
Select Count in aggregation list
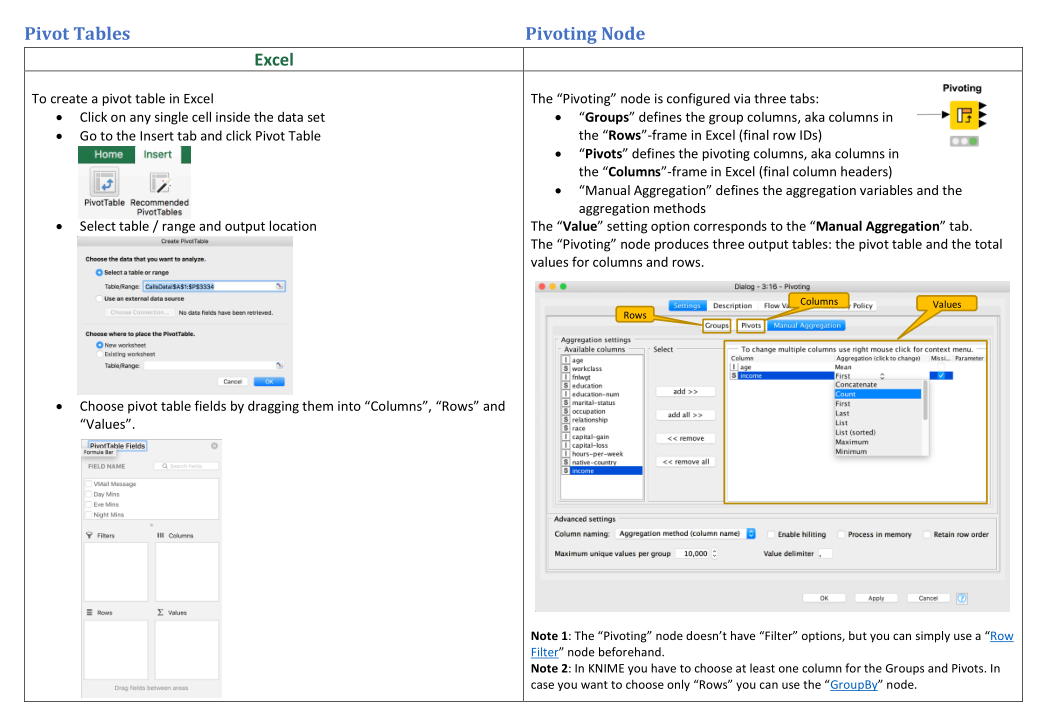(878, 394)
